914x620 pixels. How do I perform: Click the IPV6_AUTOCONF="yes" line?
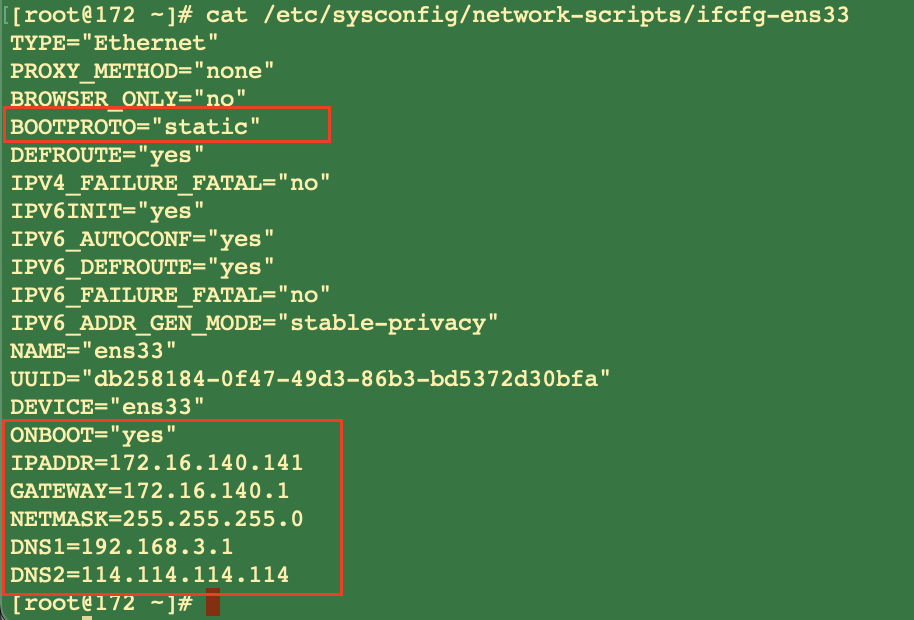click(142, 239)
